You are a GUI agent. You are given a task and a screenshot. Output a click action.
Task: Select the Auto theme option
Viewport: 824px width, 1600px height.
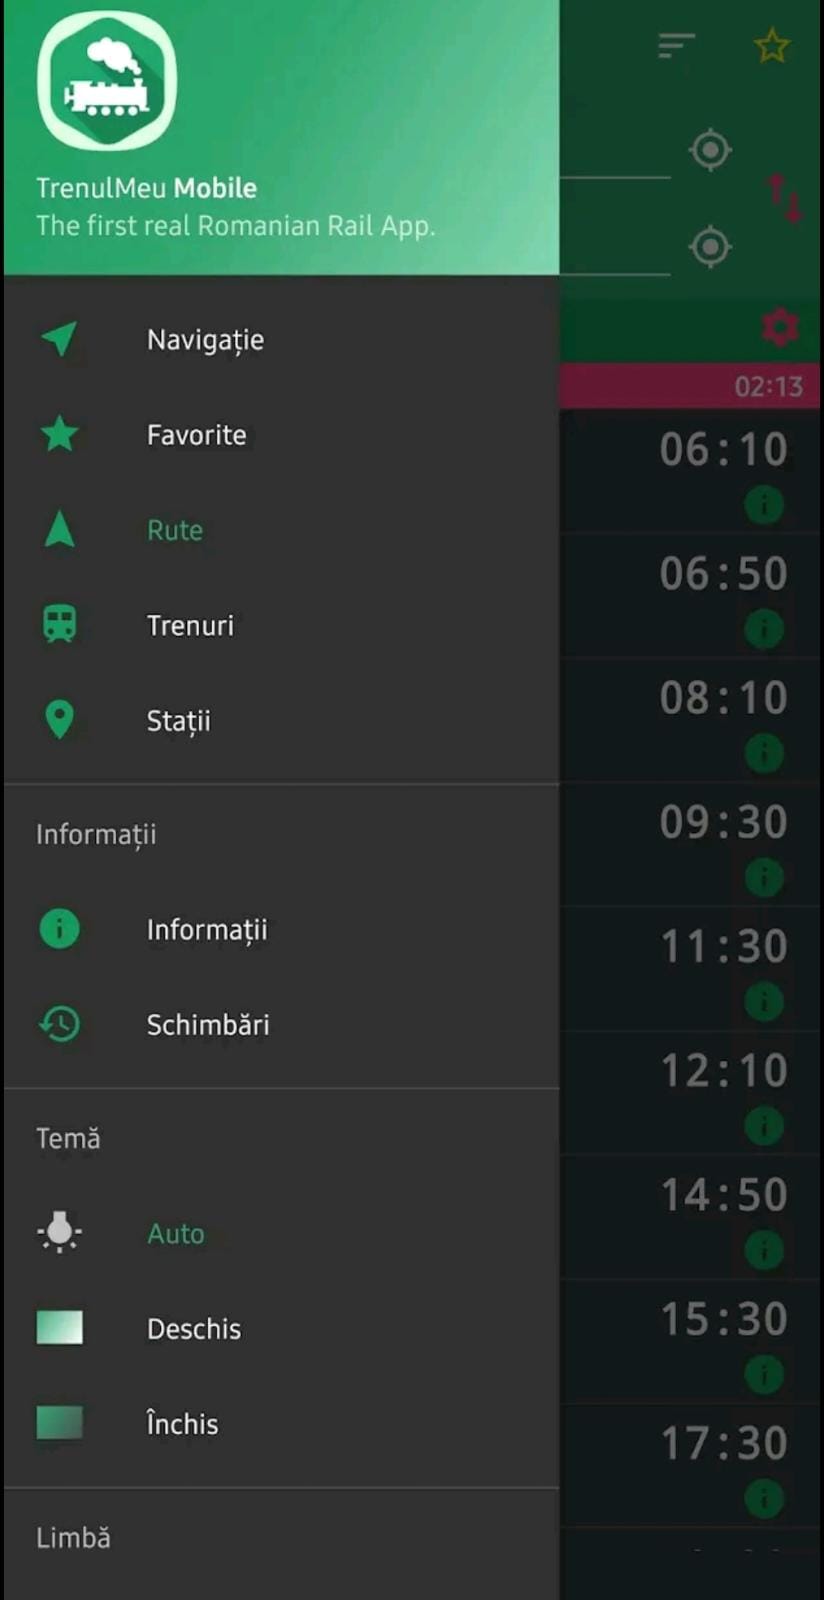176,1234
